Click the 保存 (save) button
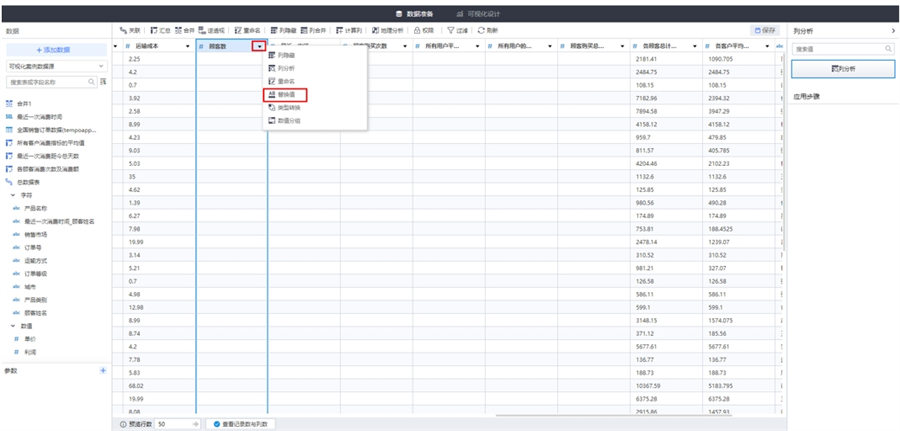This screenshot has width=900, height=431. coord(764,31)
